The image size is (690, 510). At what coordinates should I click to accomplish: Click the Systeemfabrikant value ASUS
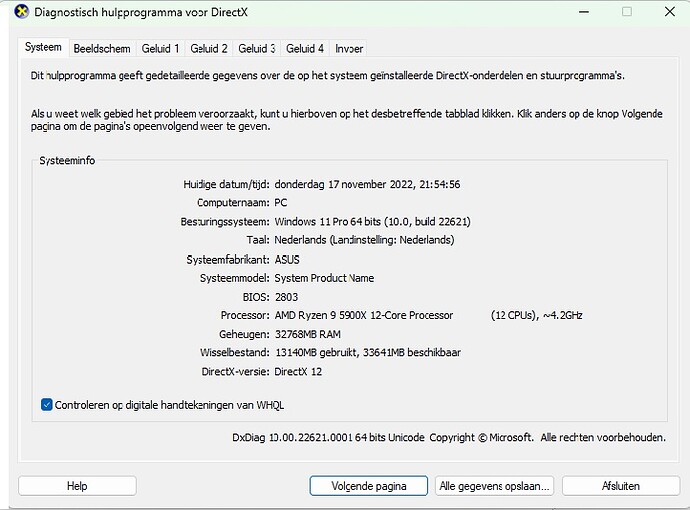(287, 260)
